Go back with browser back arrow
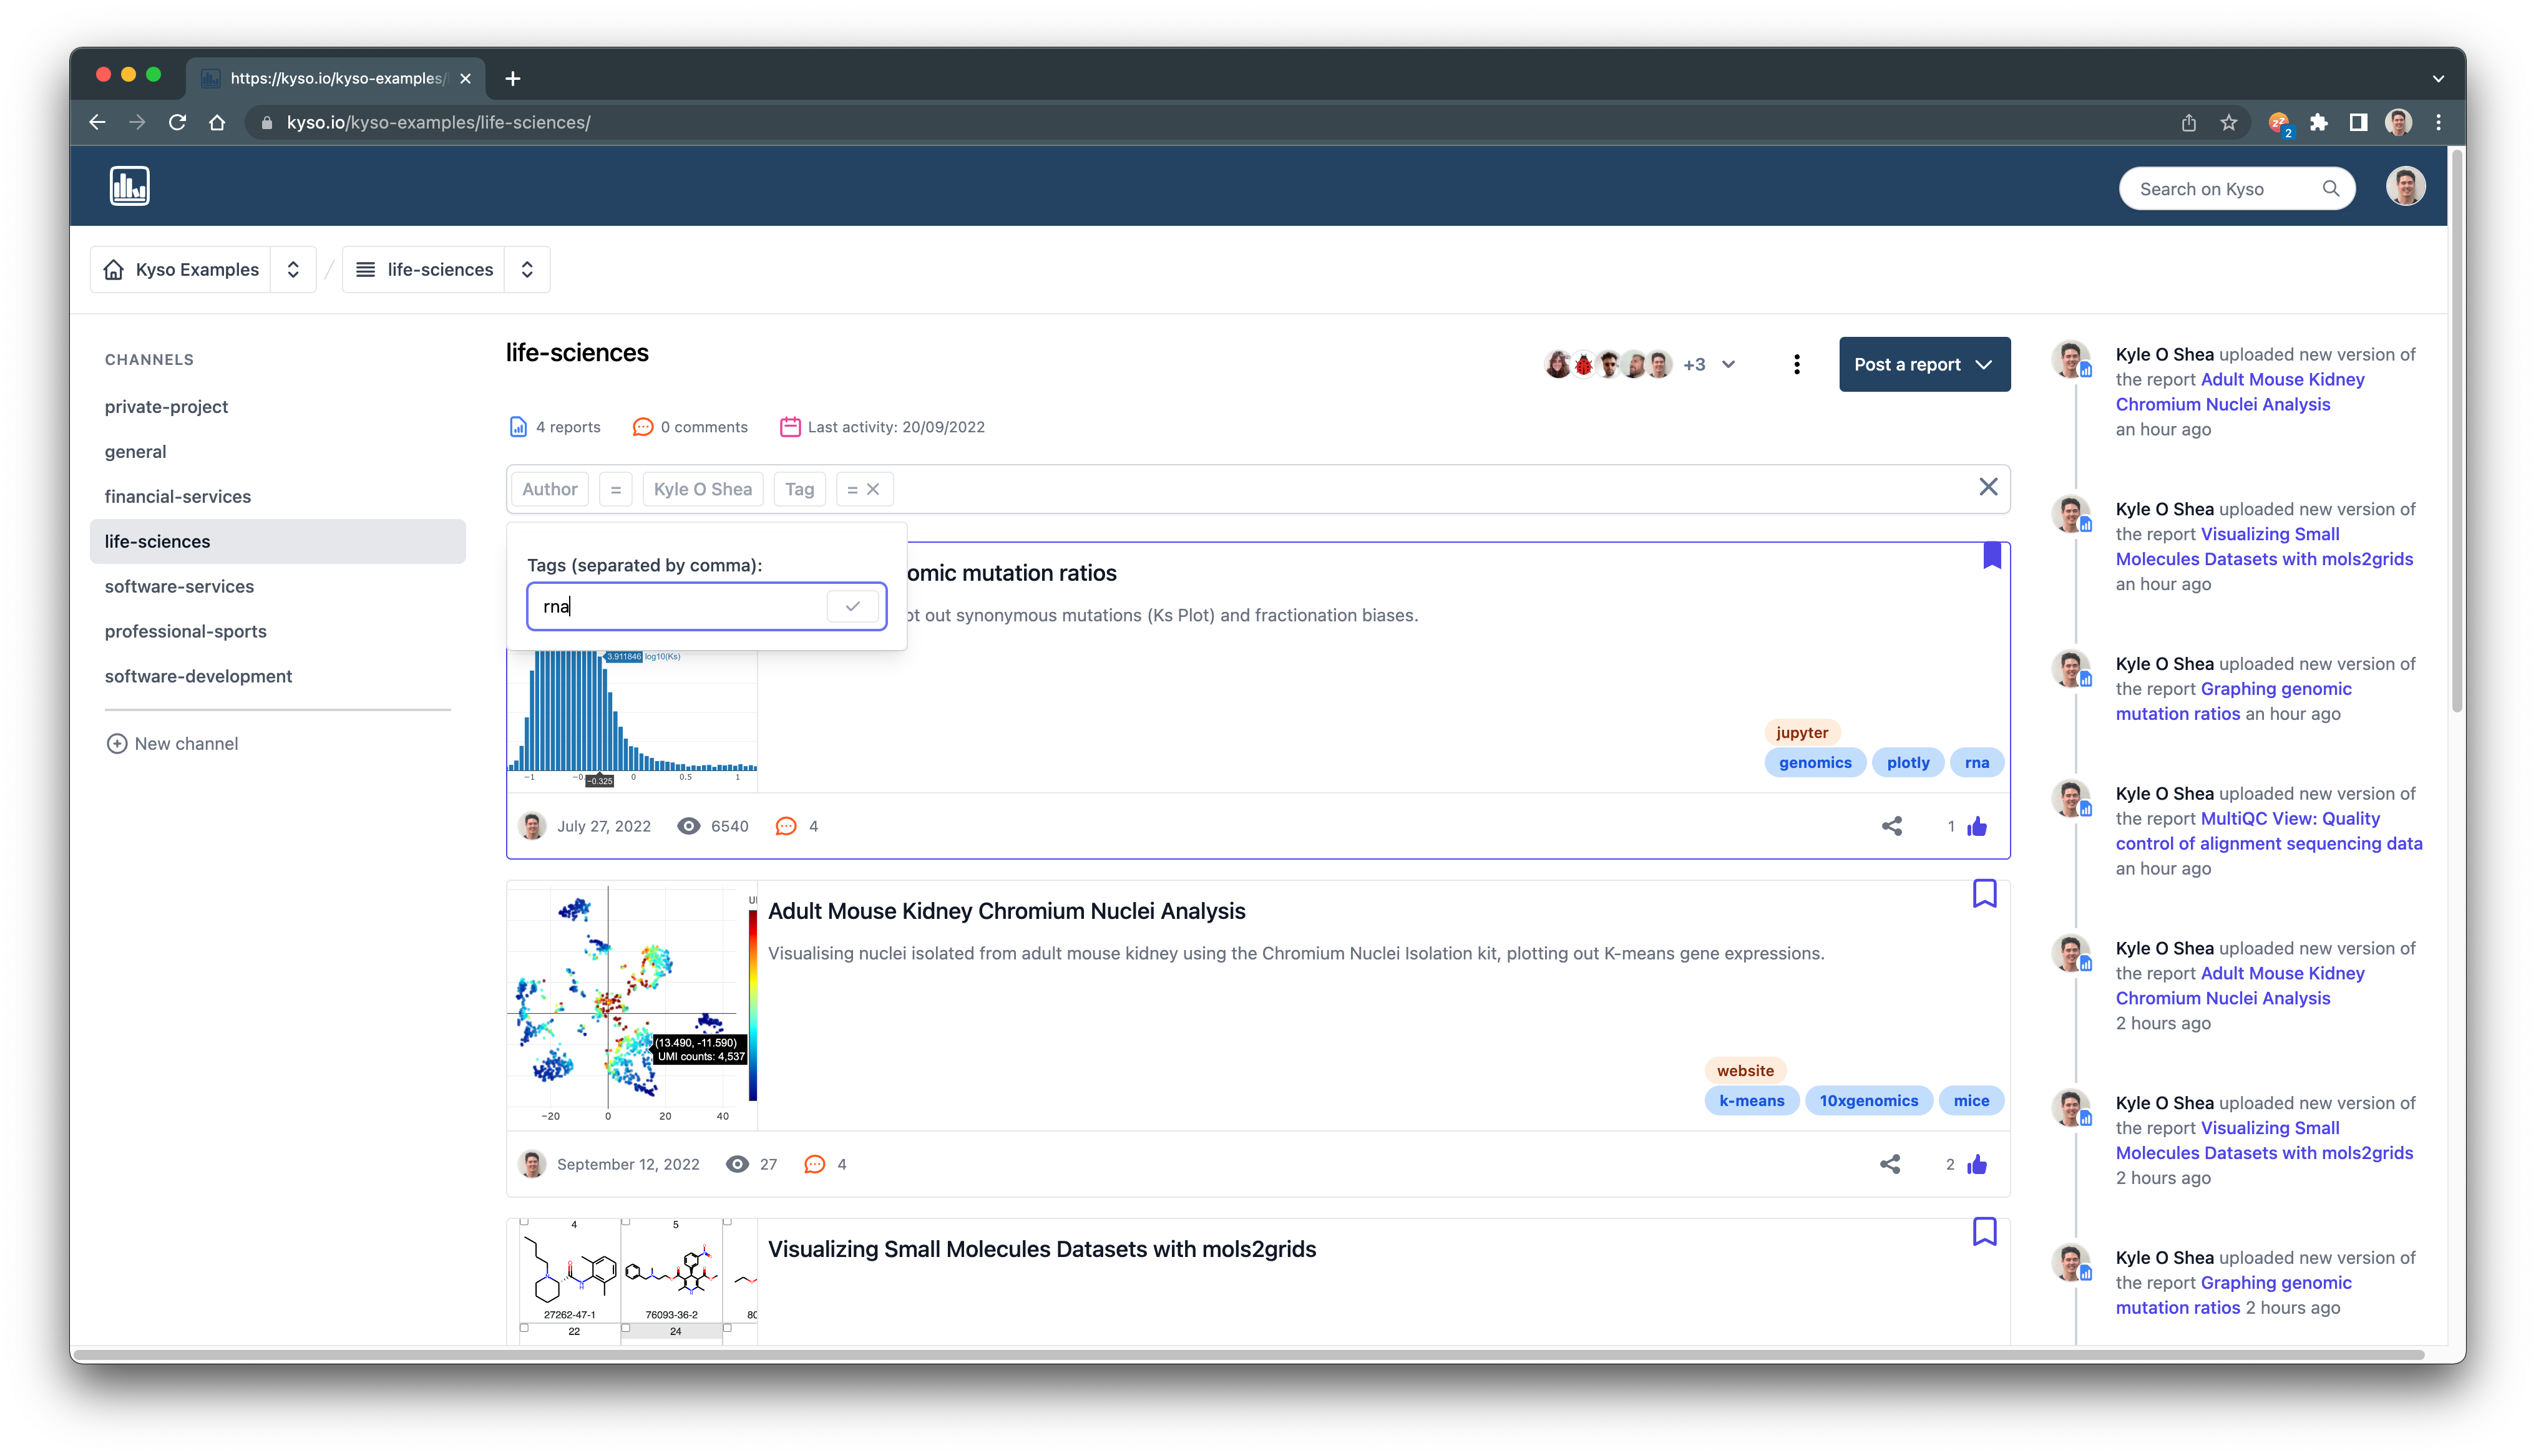Screen dimensions: 2536x1456 click(x=97, y=122)
